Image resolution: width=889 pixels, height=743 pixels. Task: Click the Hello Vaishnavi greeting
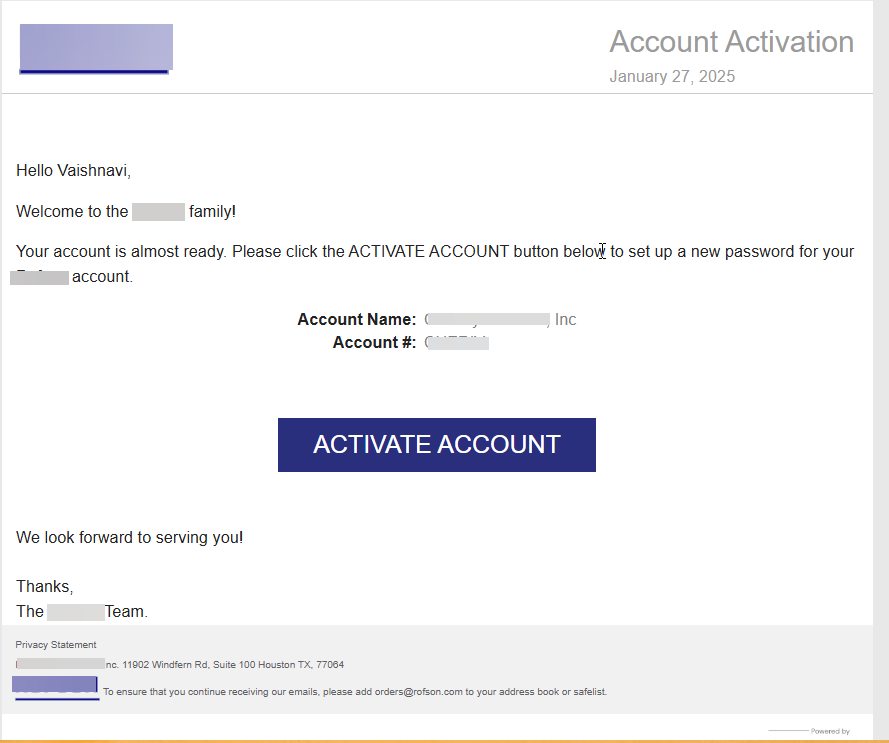tap(73, 171)
